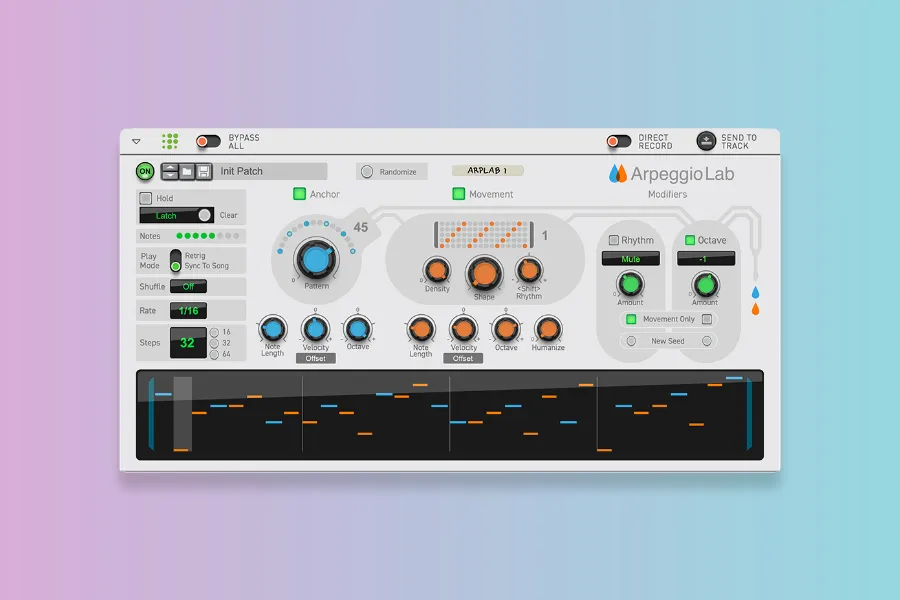Click the orange Shape knob
The height and width of the screenshot is (600, 900).
[x=484, y=272]
